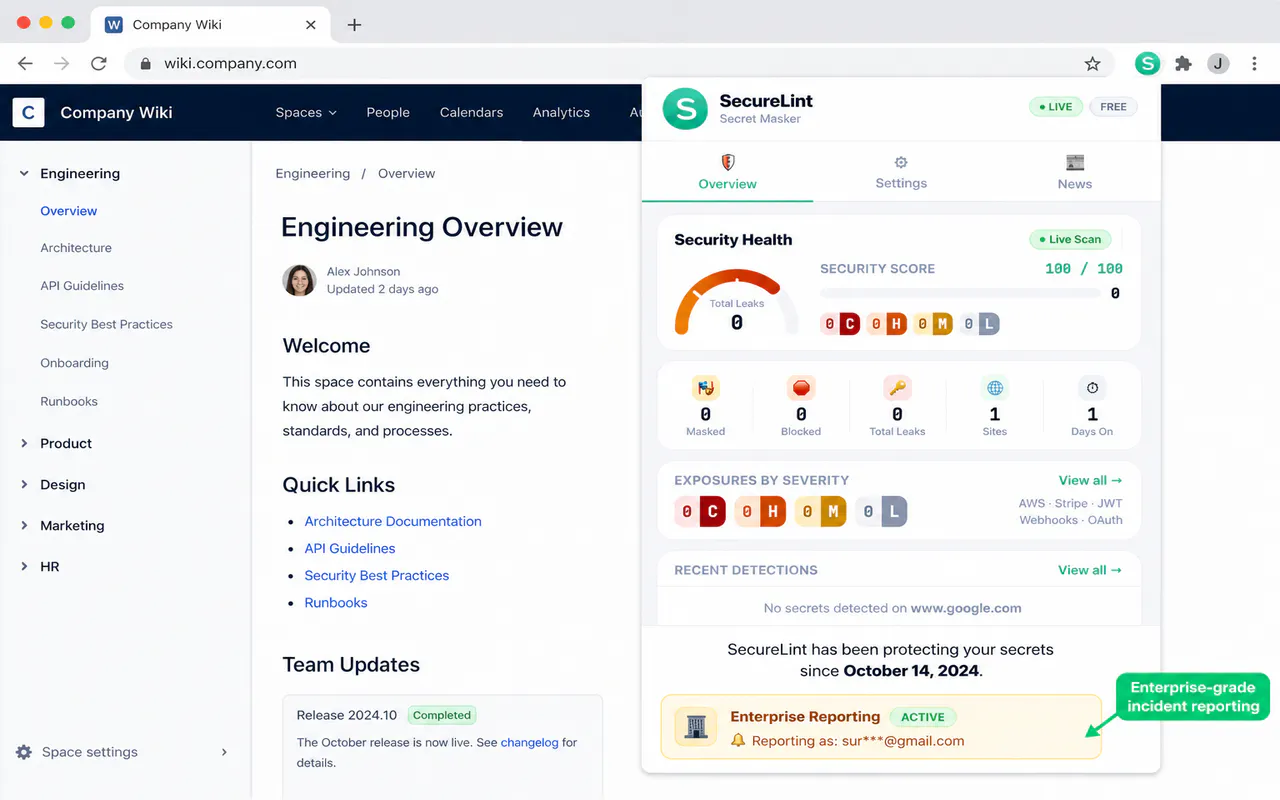Open the changelog link in release note
Viewport: 1280px width, 800px height.
[529, 742]
